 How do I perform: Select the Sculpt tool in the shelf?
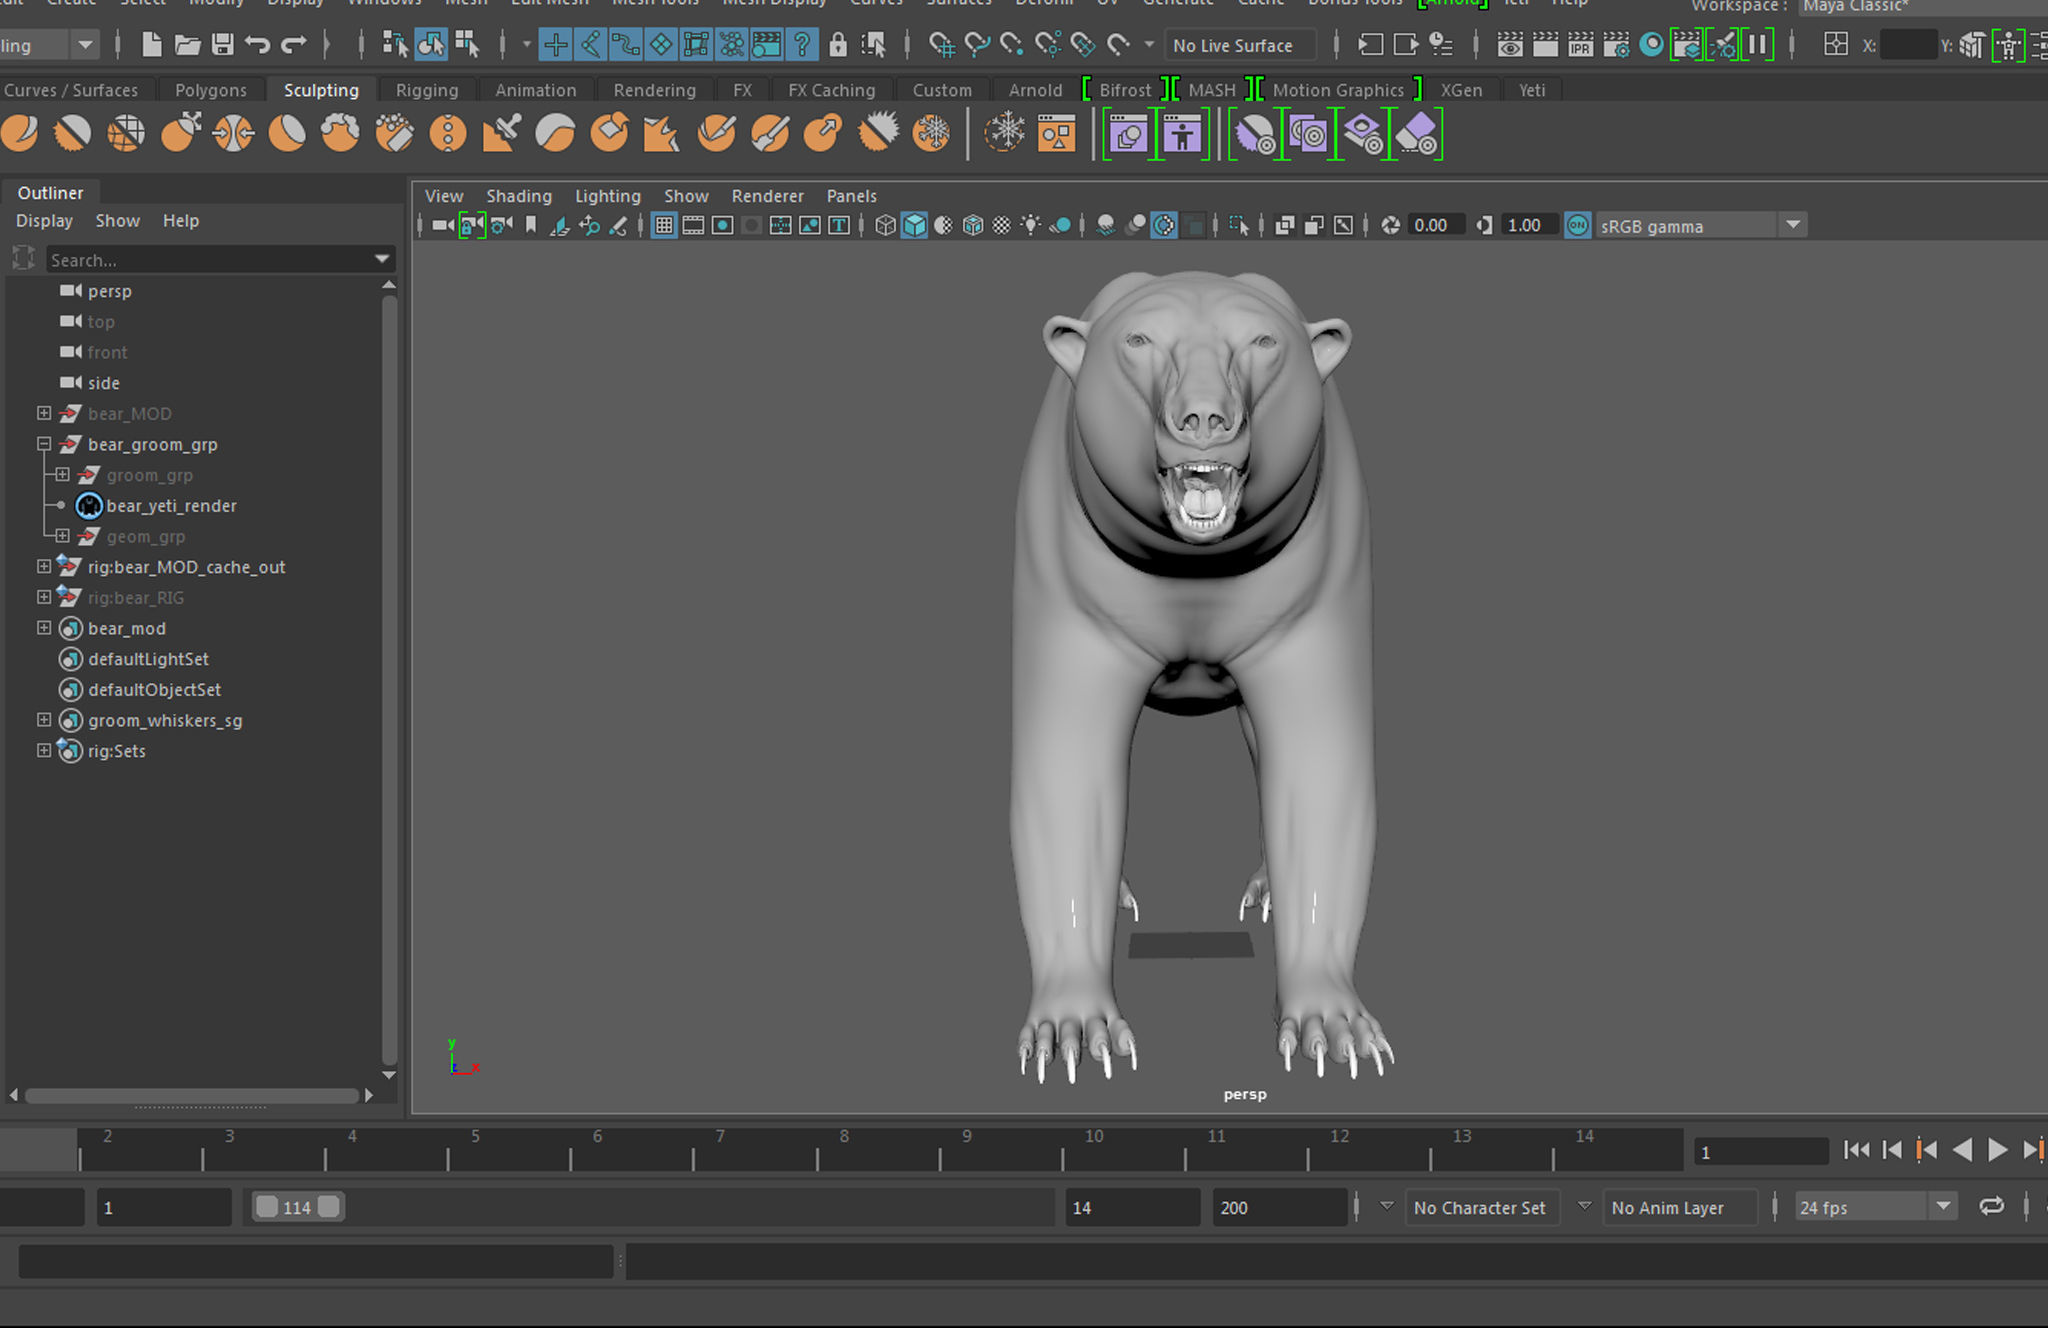click(x=20, y=132)
